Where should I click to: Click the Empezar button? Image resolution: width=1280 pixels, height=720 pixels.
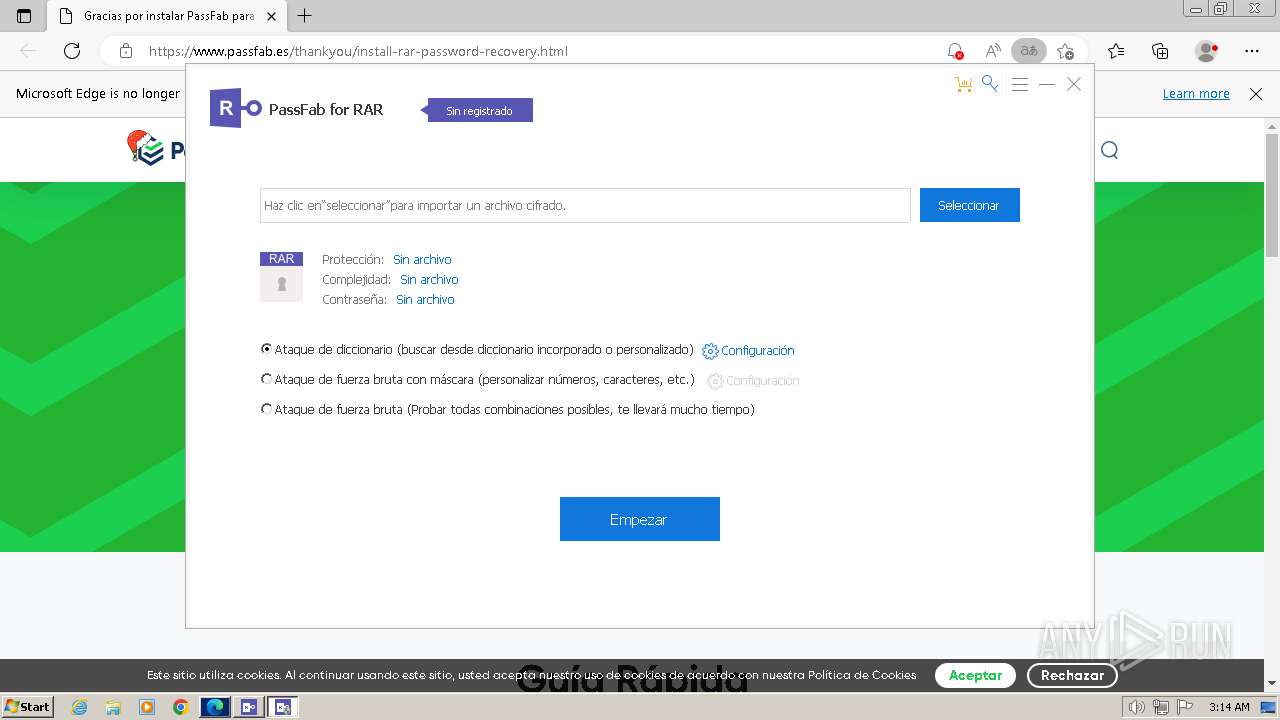(640, 519)
